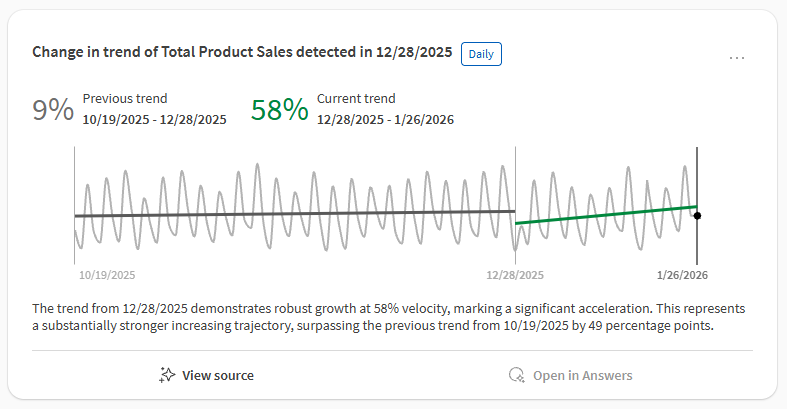Click the View source button label
This screenshot has height=409, width=787.
217,375
